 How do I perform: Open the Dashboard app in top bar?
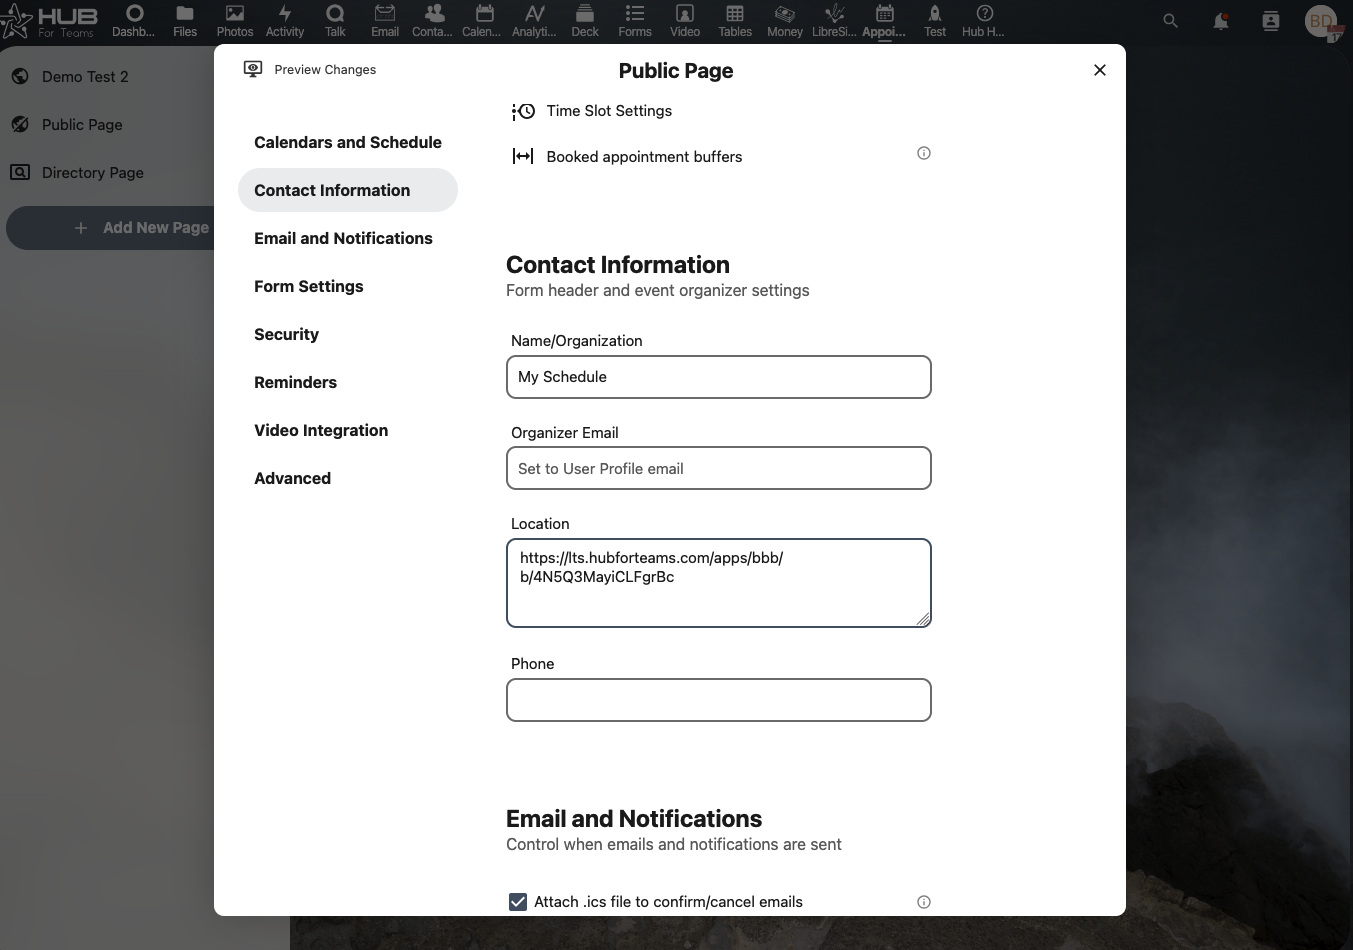coord(134,21)
